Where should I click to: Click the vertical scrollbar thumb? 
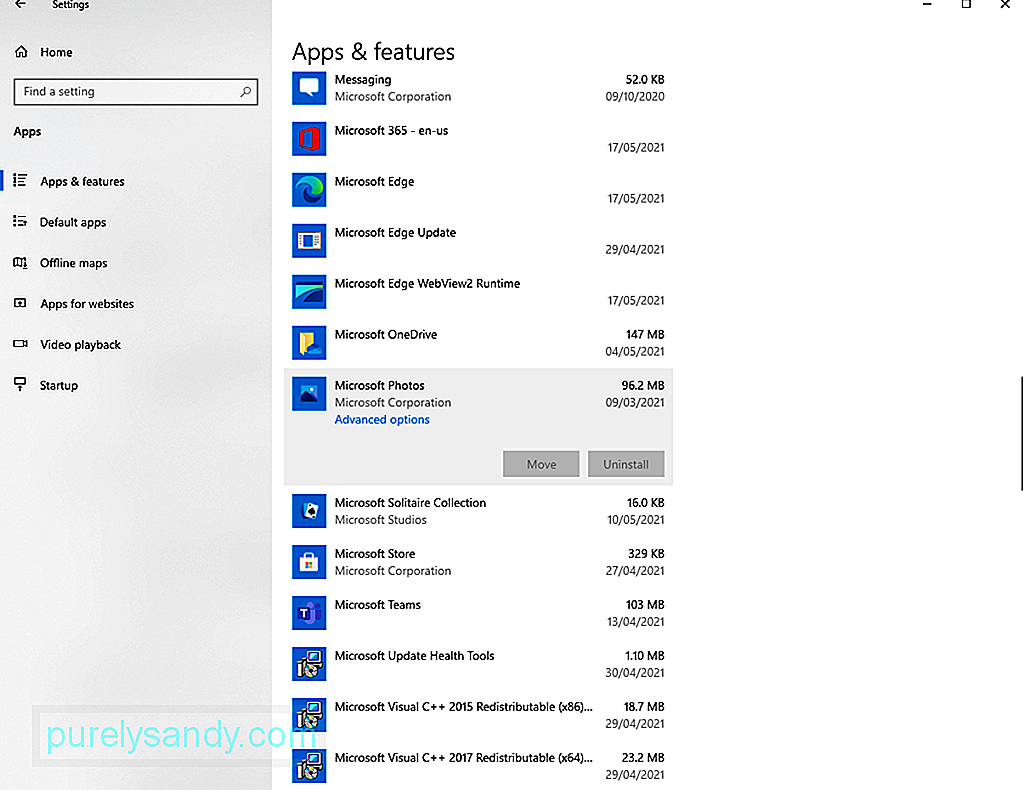1021,434
